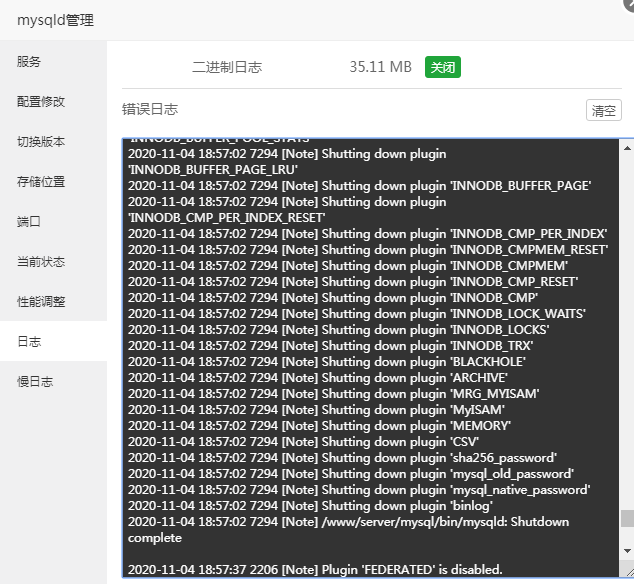Click log line with 'mysql_old_password'
Image resolution: width=634 pixels, height=584 pixels.
(351, 474)
